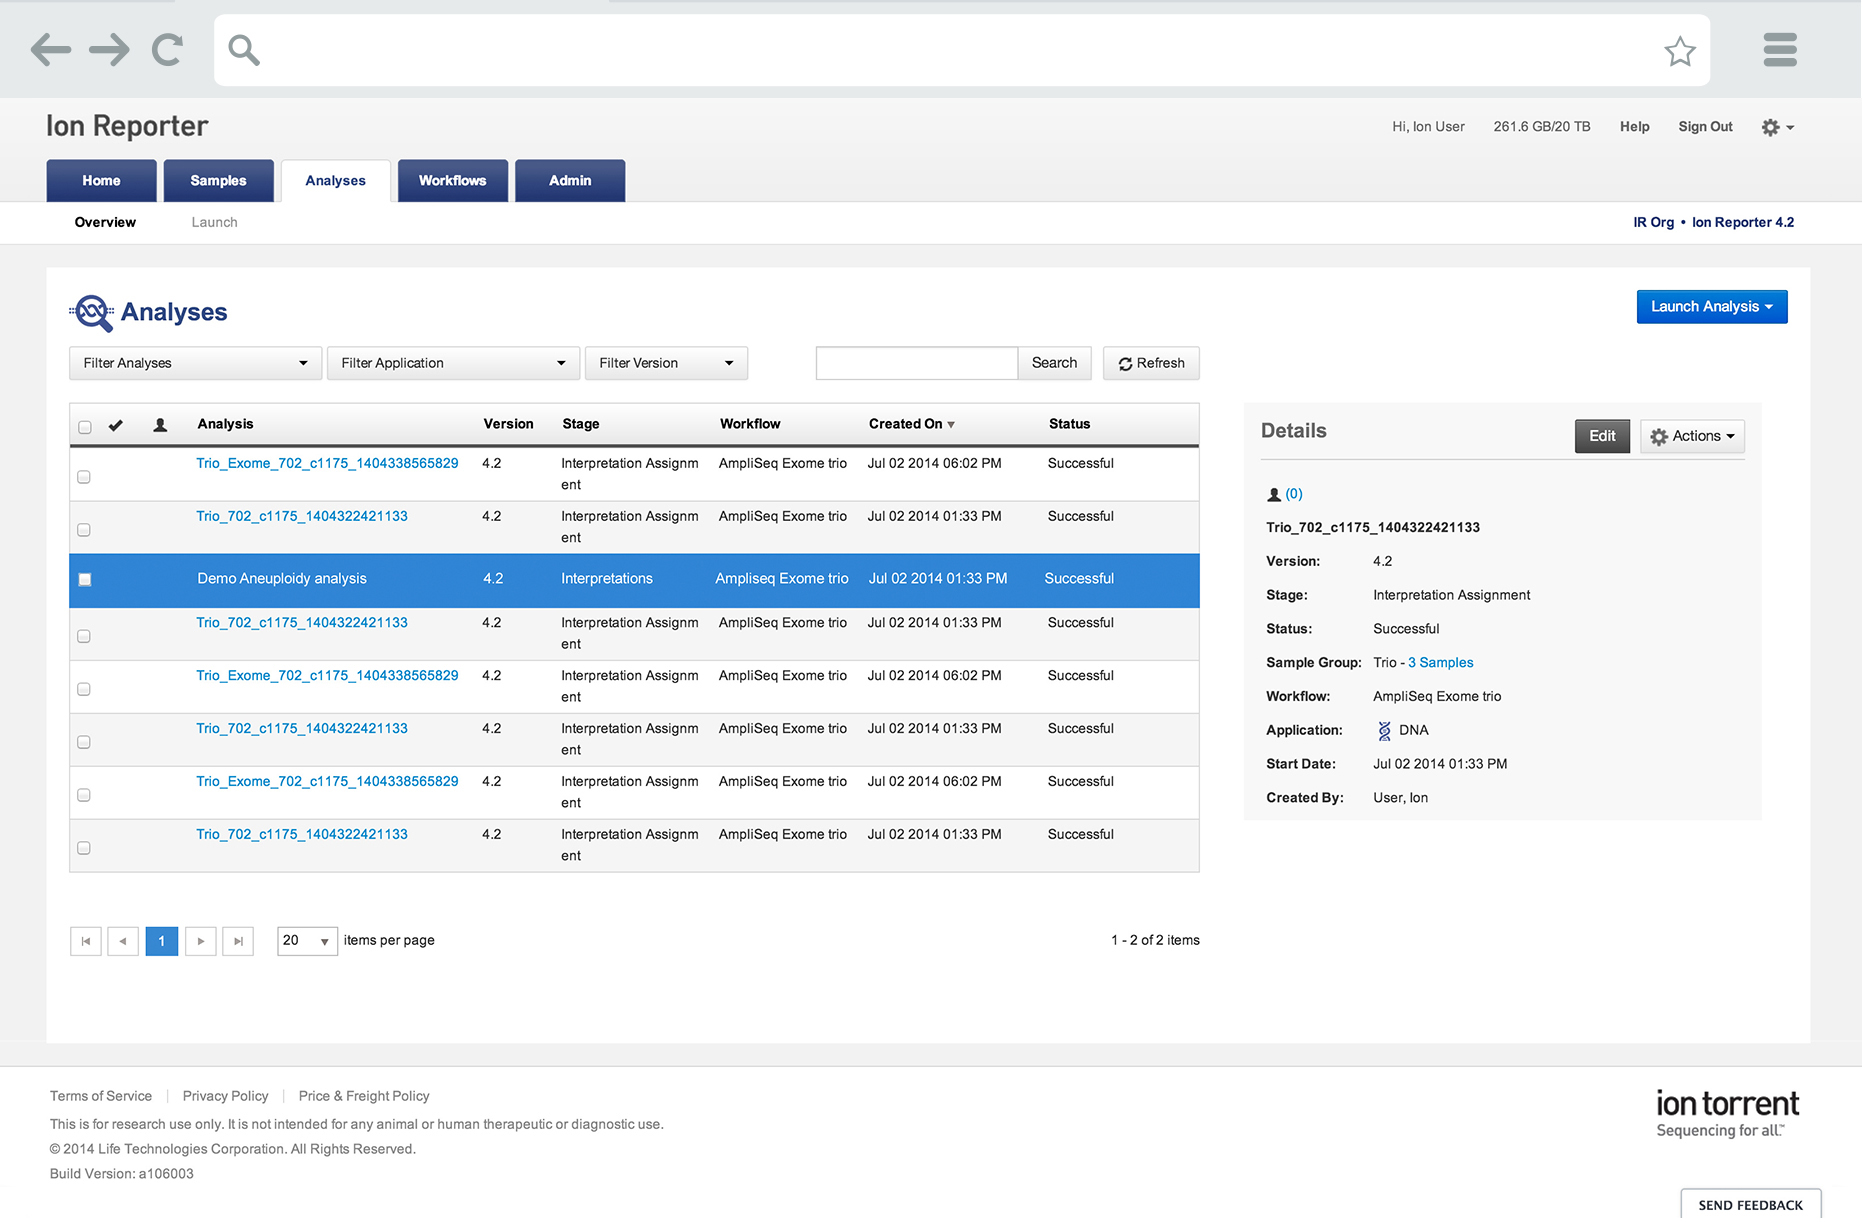Open the browser hamburger menu

click(x=1780, y=49)
